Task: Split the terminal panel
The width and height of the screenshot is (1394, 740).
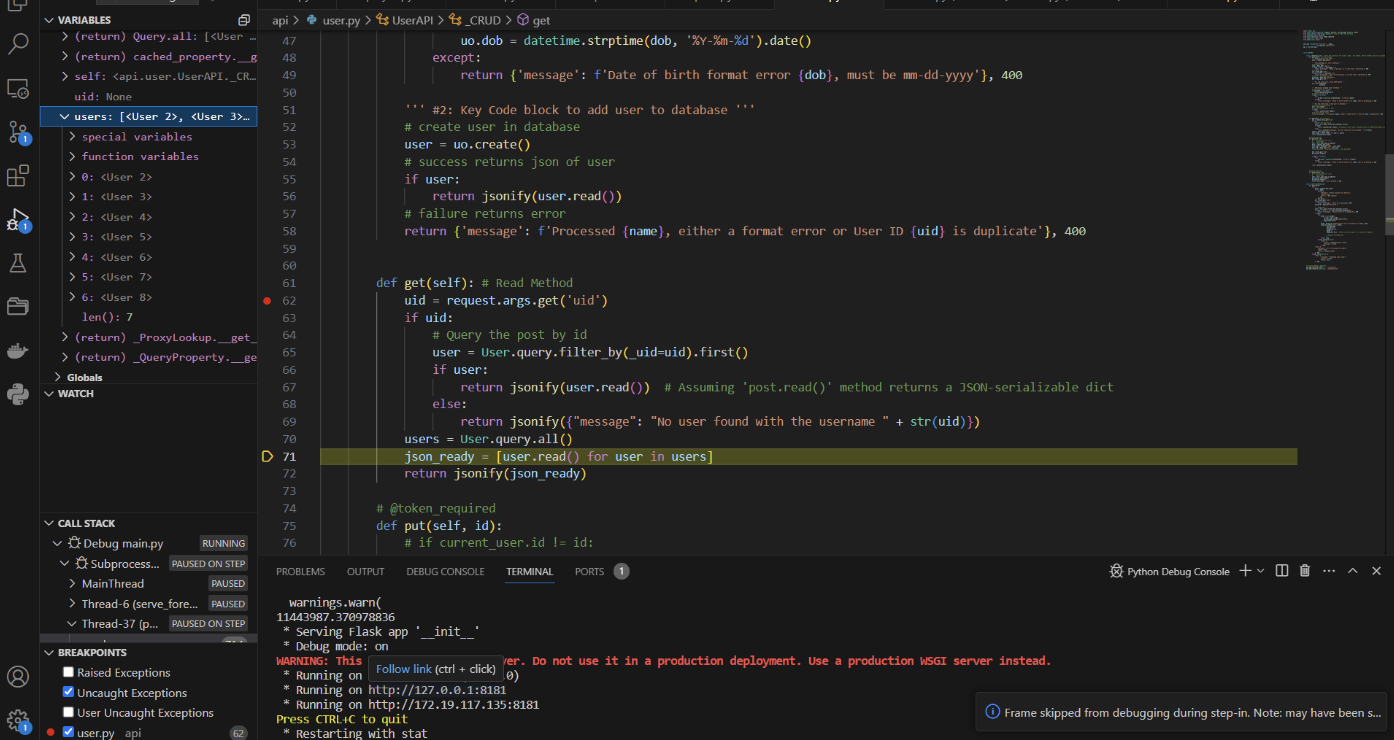Action: (x=1282, y=571)
